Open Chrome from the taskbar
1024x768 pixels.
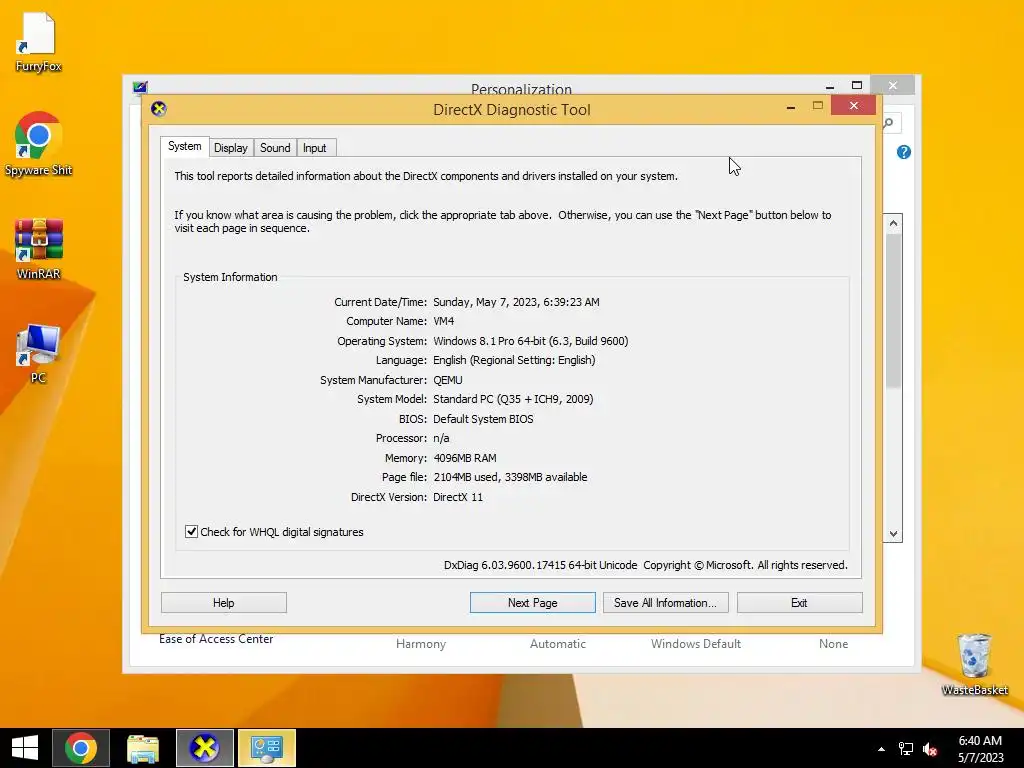point(81,748)
